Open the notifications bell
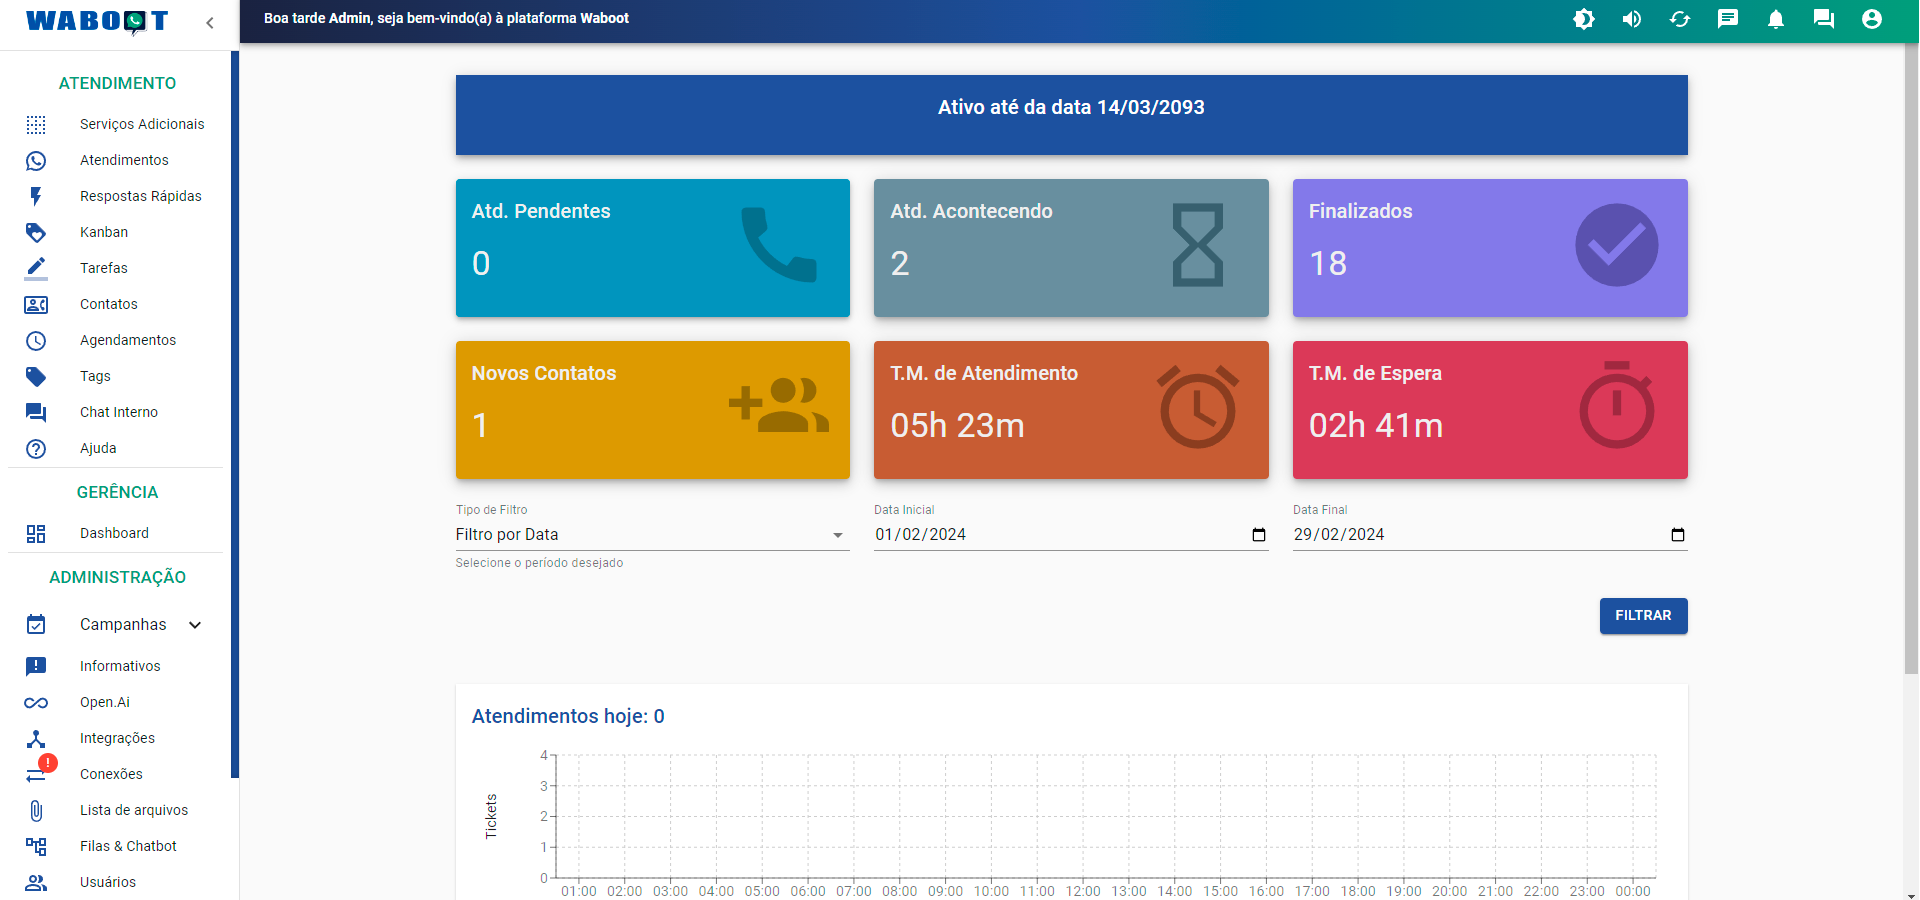Viewport: 1920px width, 900px height. [x=1776, y=19]
